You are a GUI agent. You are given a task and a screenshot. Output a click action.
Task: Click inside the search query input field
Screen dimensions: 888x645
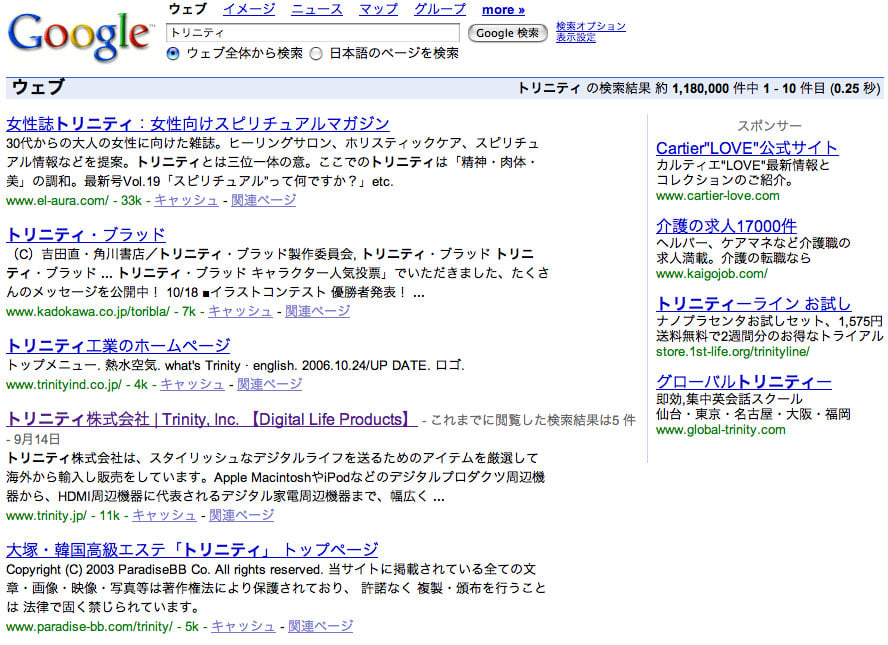point(310,31)
